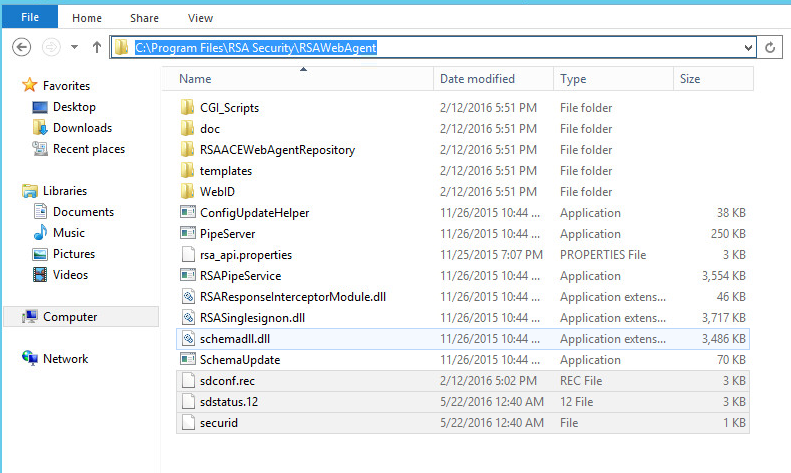Click the RSAResponseInterceptorModule.dll icon
791x473 pixels.
[x=188, y=297]
